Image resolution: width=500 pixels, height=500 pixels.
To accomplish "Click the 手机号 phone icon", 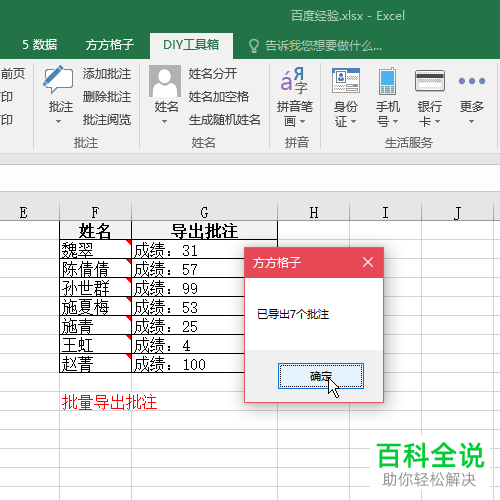I will (387, 81).
